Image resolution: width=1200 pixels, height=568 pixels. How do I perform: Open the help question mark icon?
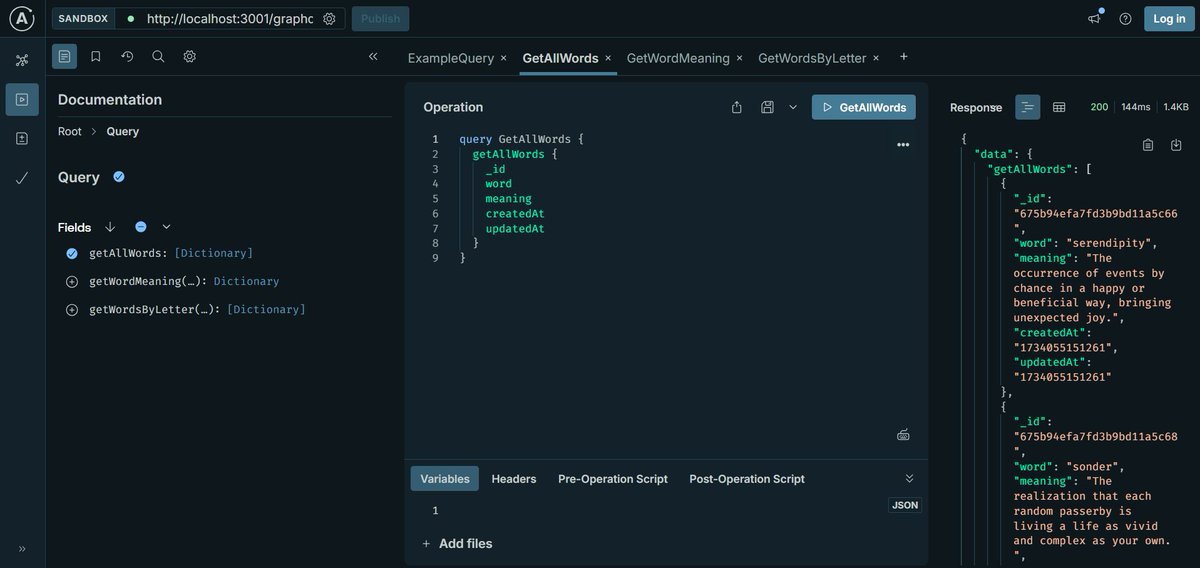(1125, 19)
